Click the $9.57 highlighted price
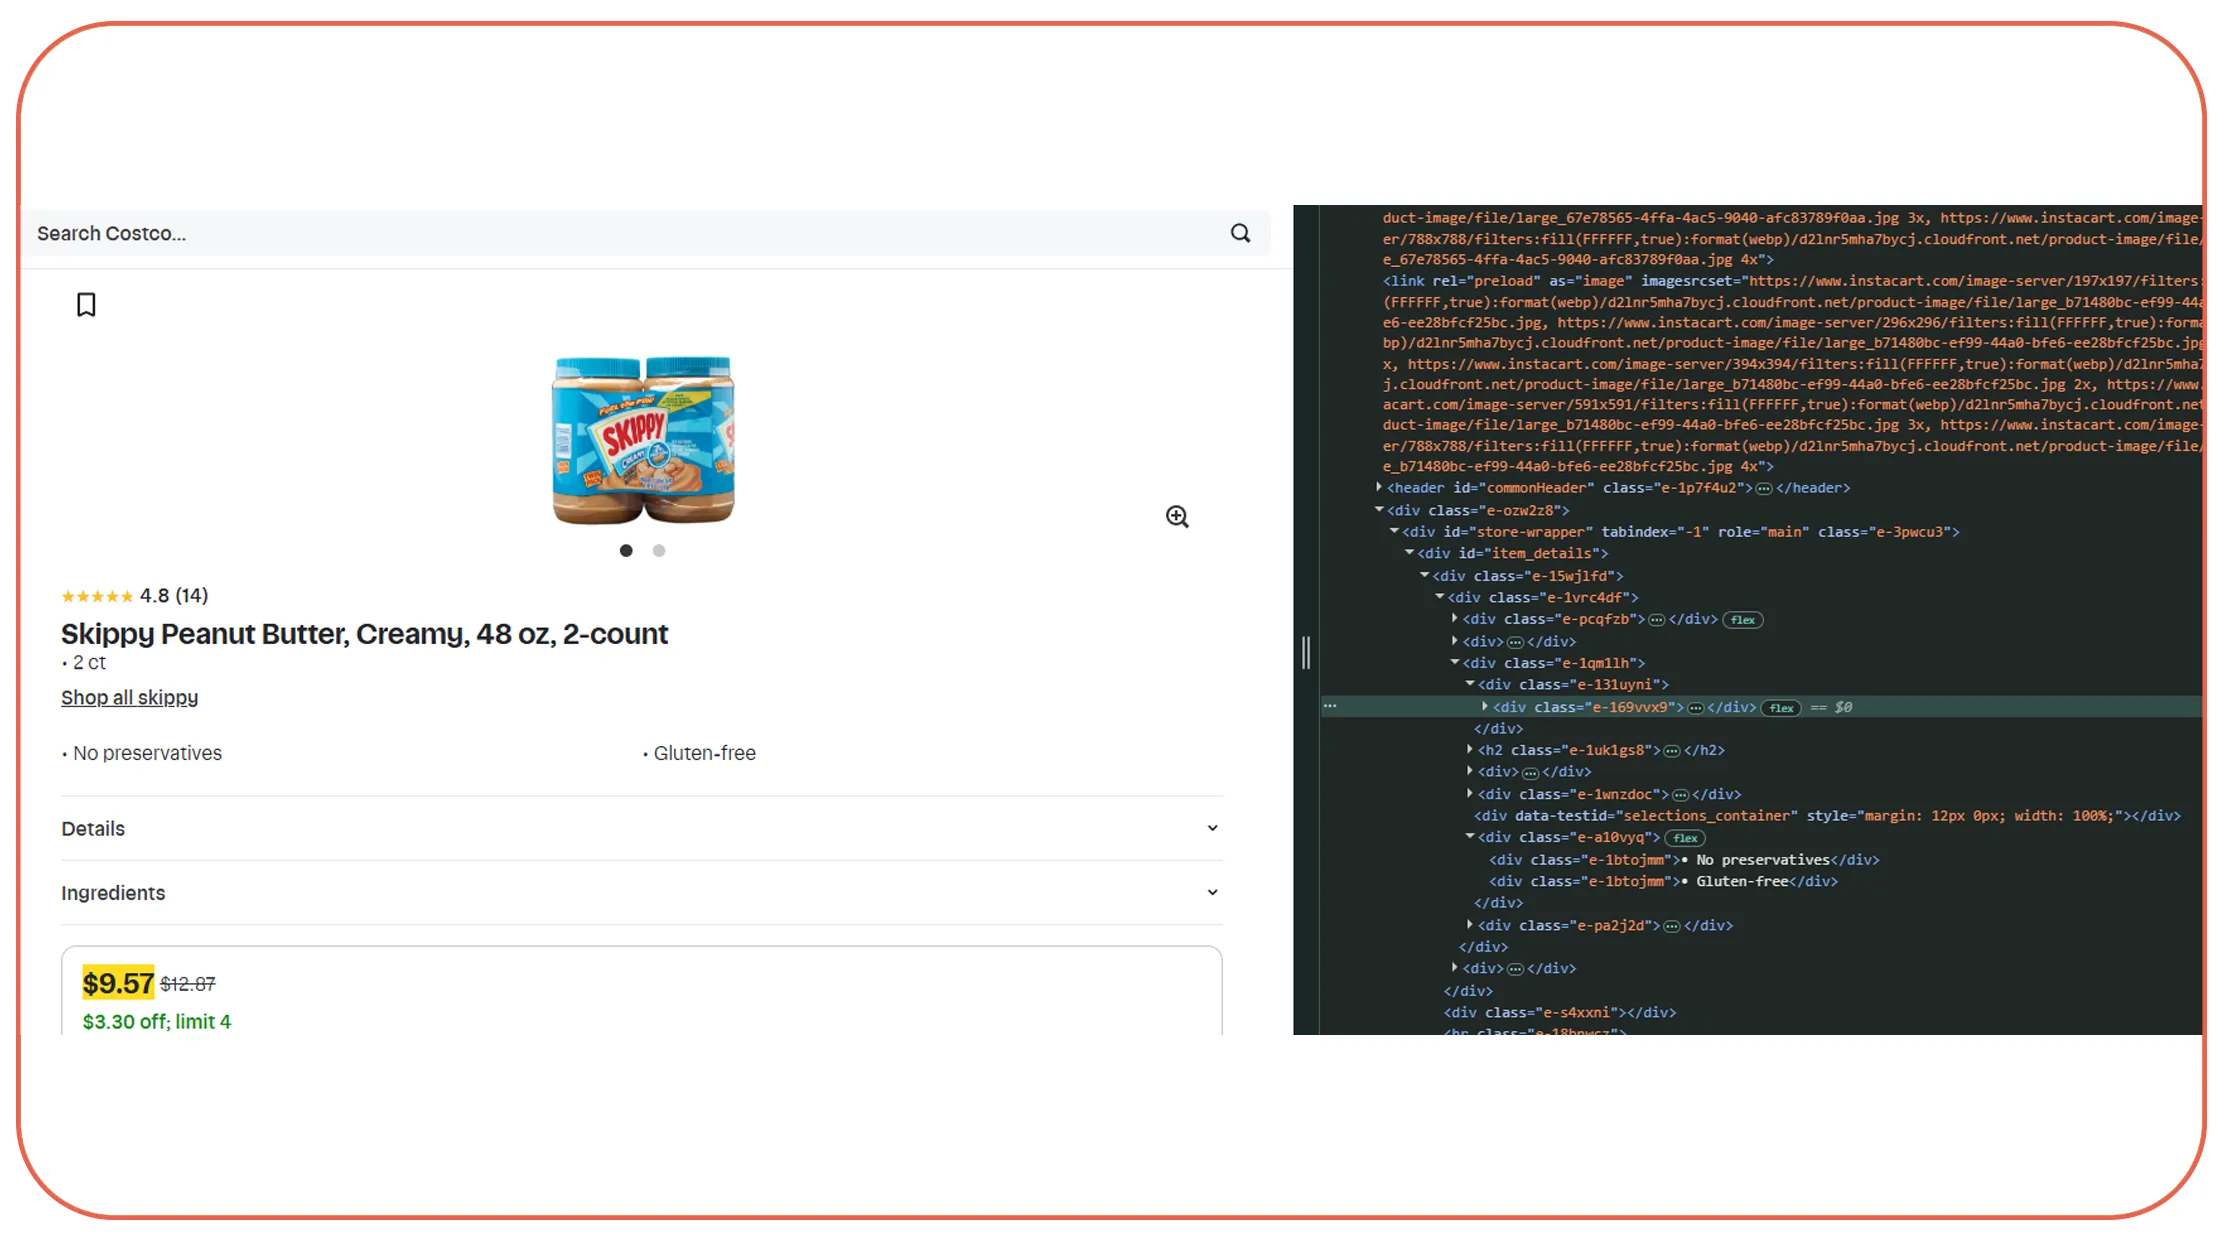The height and width of the screenshot is (1240, 2223). [x=118, y=984]
